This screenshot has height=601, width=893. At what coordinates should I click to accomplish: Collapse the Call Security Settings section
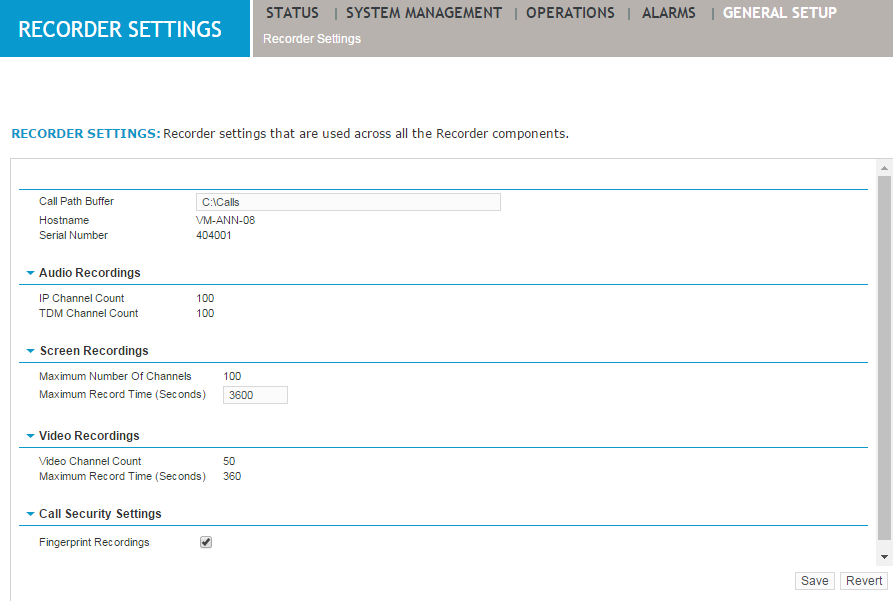[30, 513]
